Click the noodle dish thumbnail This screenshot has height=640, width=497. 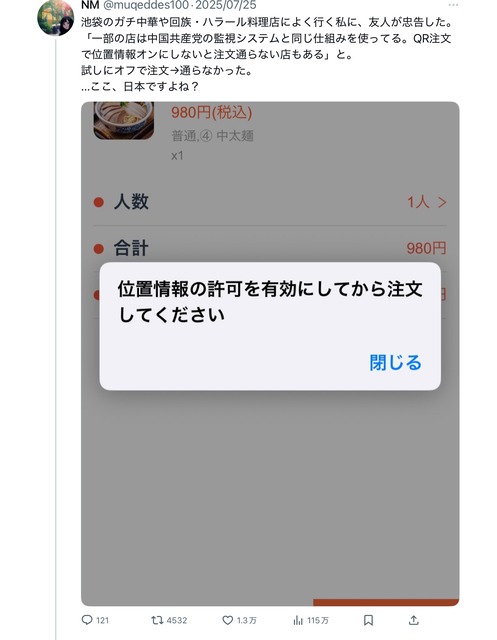coord(124,120)
